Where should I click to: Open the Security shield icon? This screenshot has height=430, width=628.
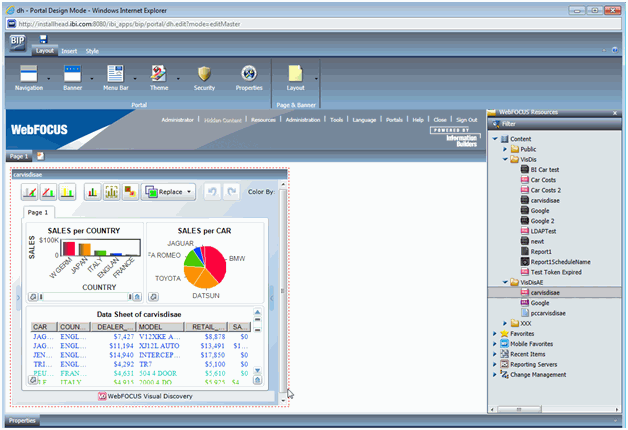point(204,74)
